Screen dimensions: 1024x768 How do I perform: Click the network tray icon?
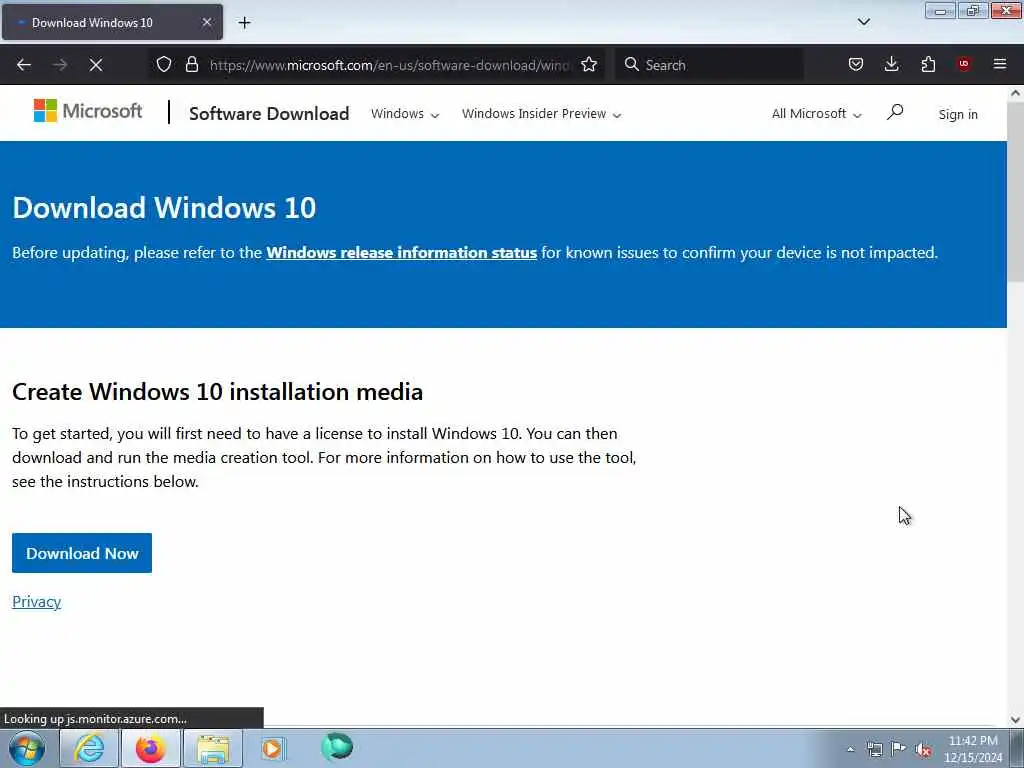(x=874, y=750)
